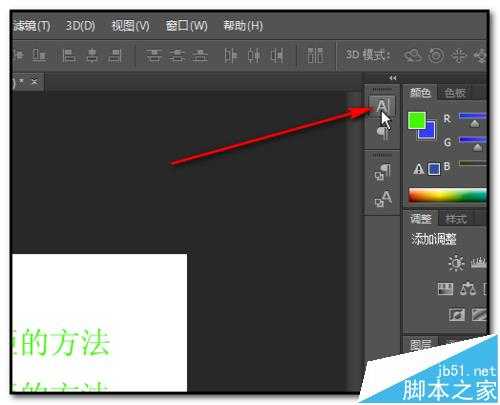Click the blue background color swatch
The width and height of the screenshot is (500, 405).
click(x=429, y=133)
